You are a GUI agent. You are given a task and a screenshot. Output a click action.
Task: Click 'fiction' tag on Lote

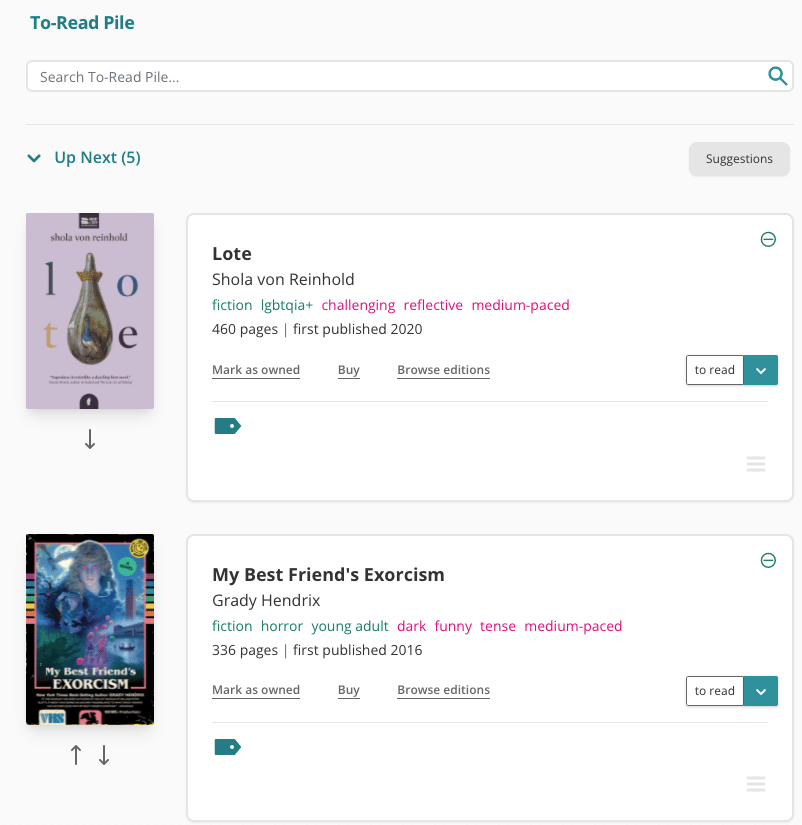(x=232, y=305)
